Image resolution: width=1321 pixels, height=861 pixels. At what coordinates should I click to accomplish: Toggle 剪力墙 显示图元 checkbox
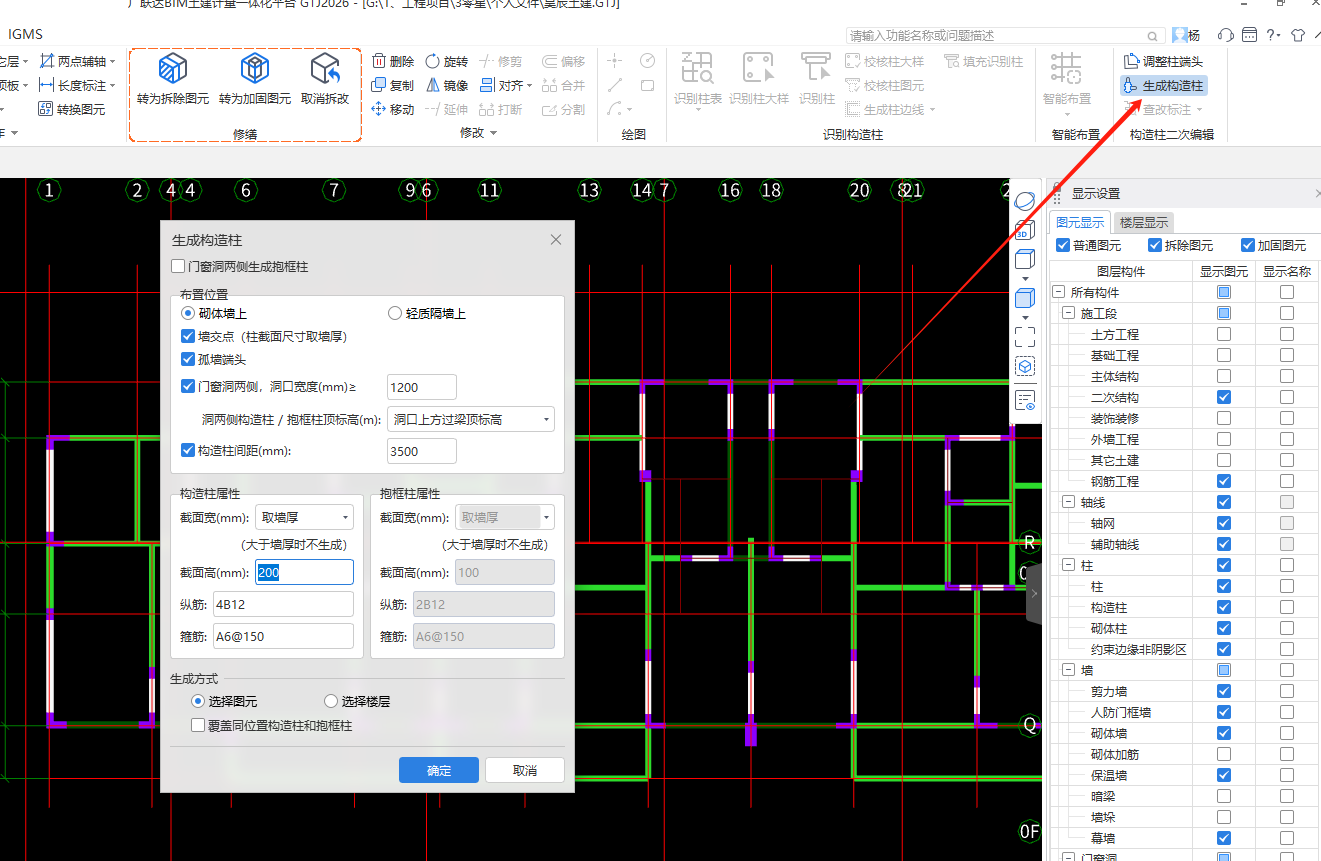pos(1224,691)
